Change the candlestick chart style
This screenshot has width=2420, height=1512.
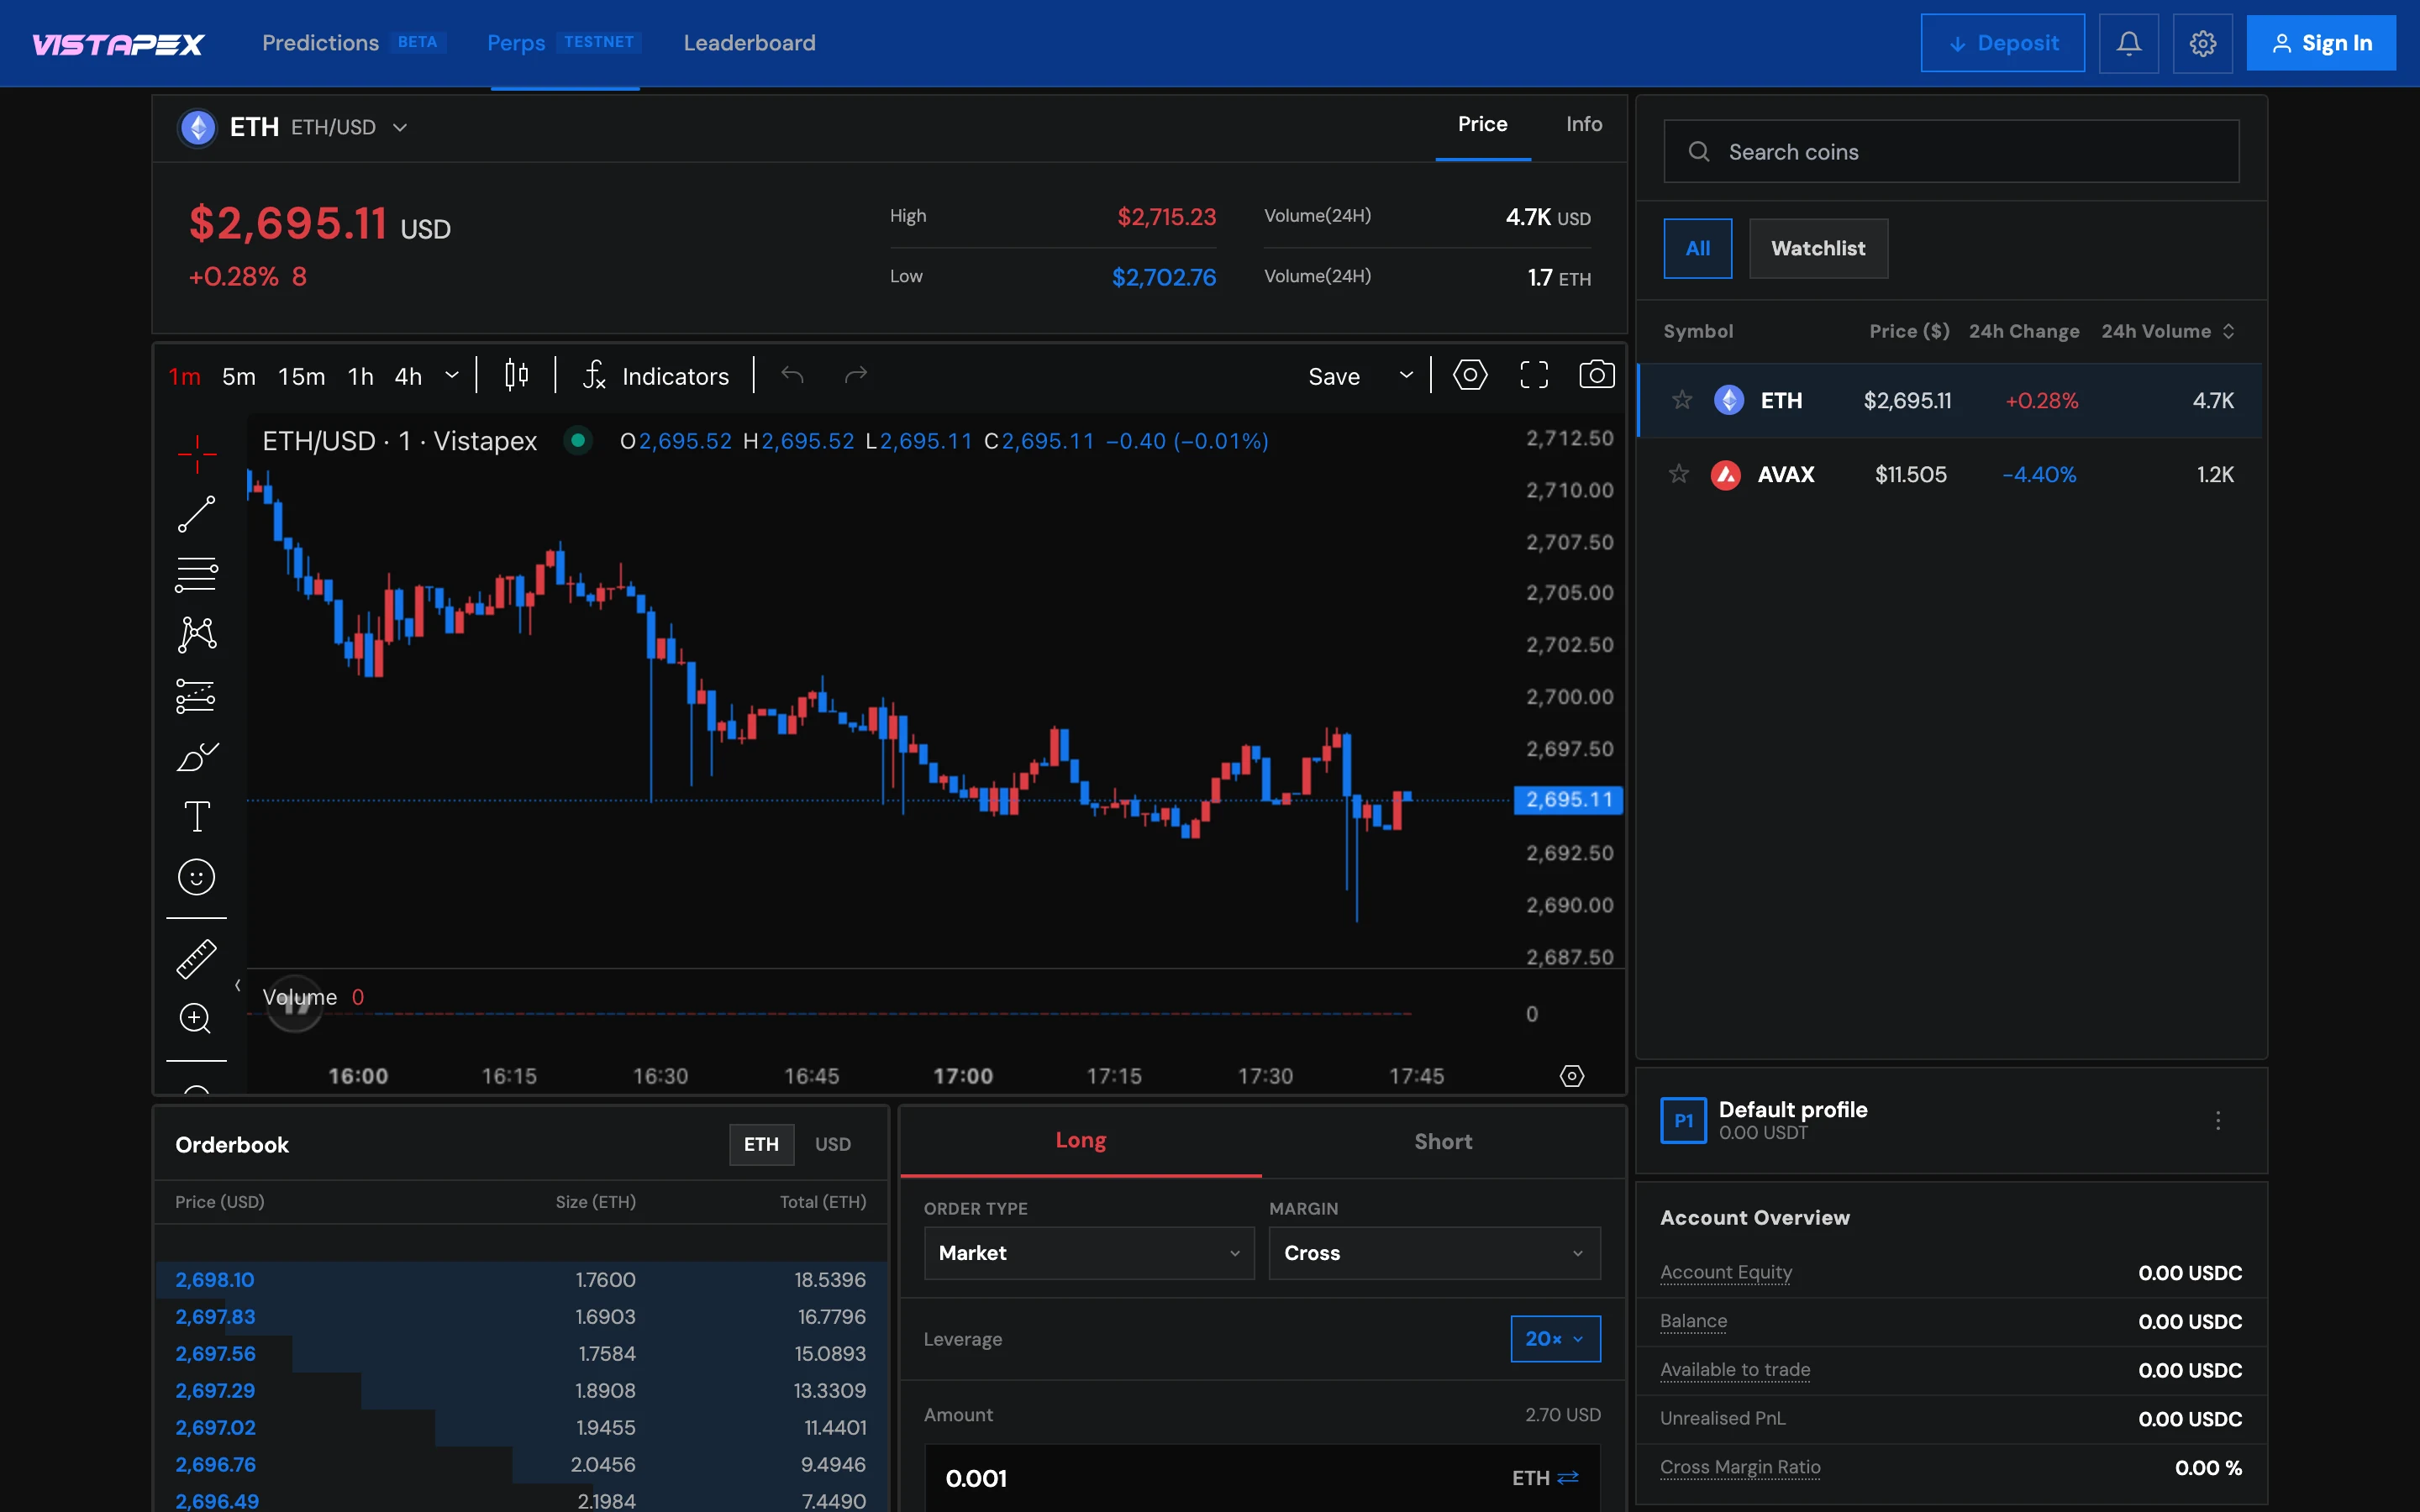[x=516, y=375]
